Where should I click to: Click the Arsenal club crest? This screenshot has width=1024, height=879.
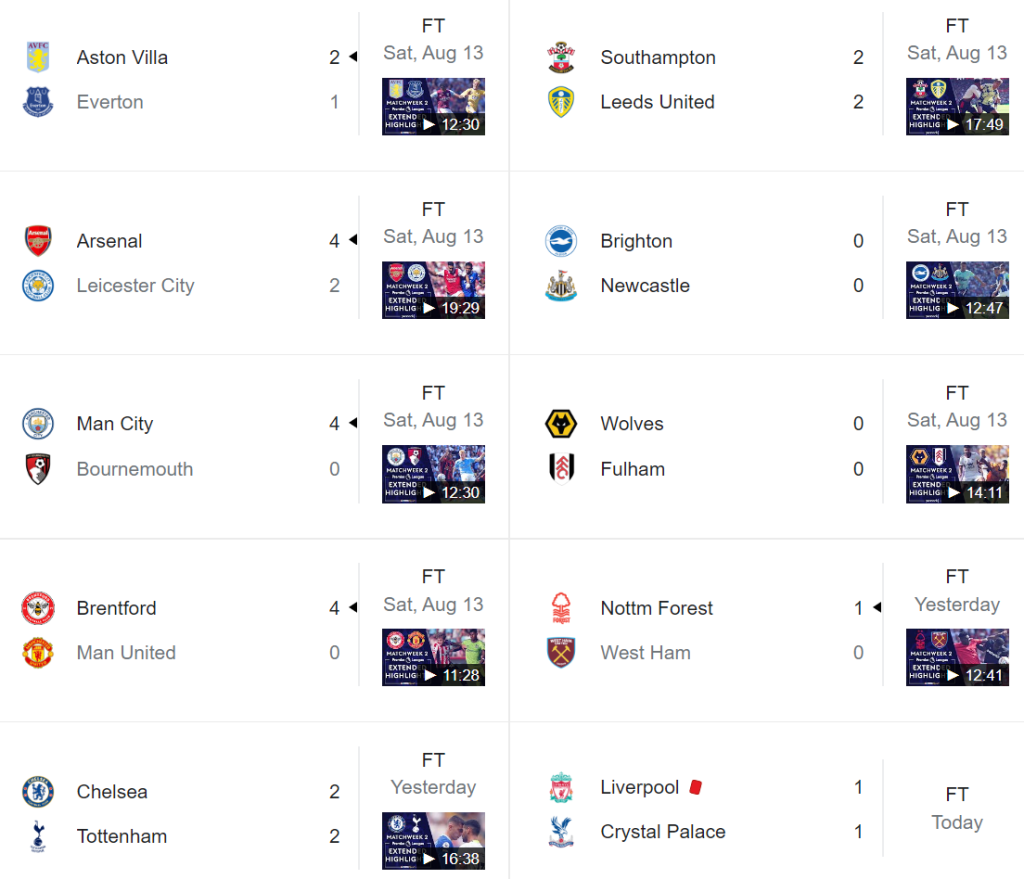pyautogui.click(x=38, y=241)
